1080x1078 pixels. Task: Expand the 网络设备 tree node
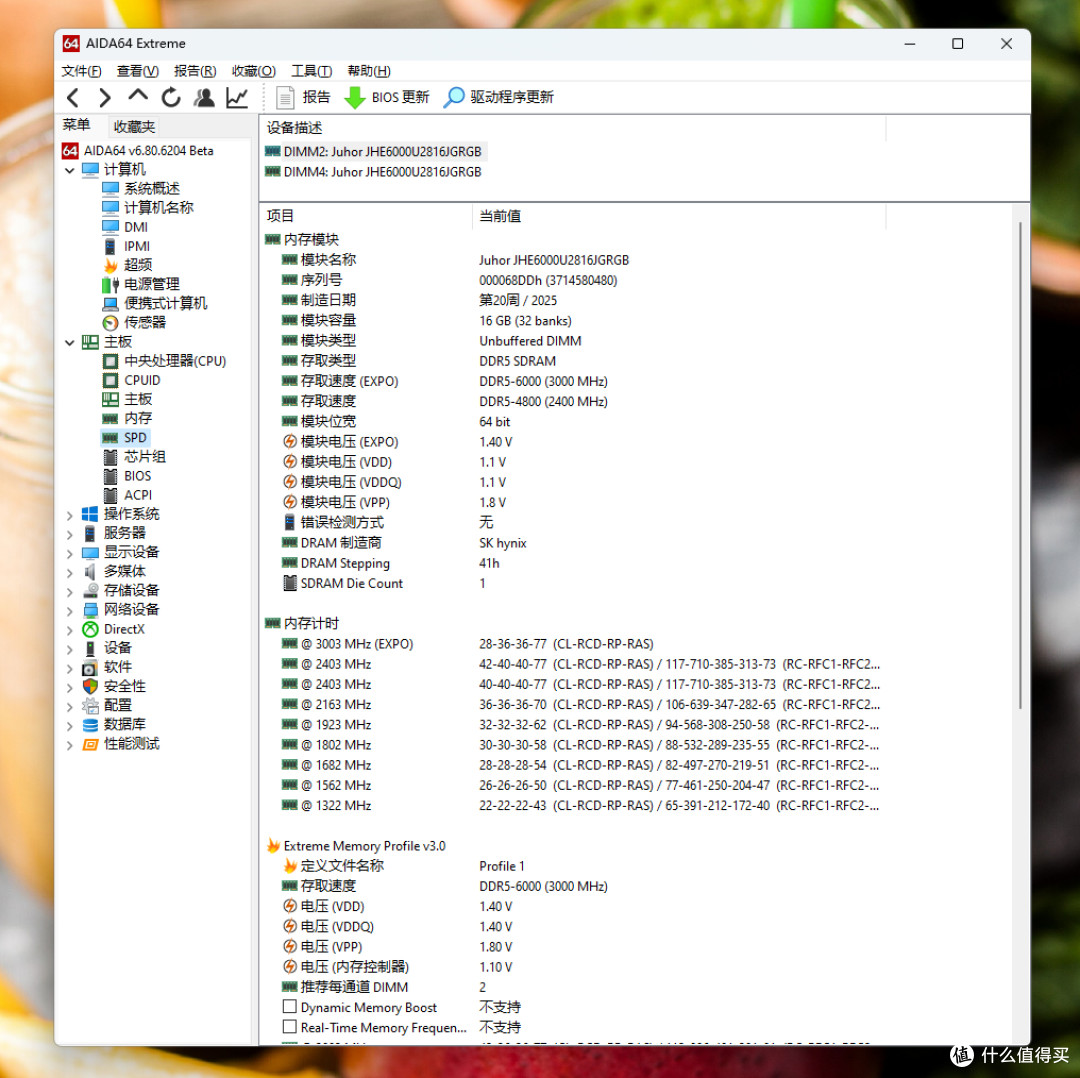[x=70, y=611]
